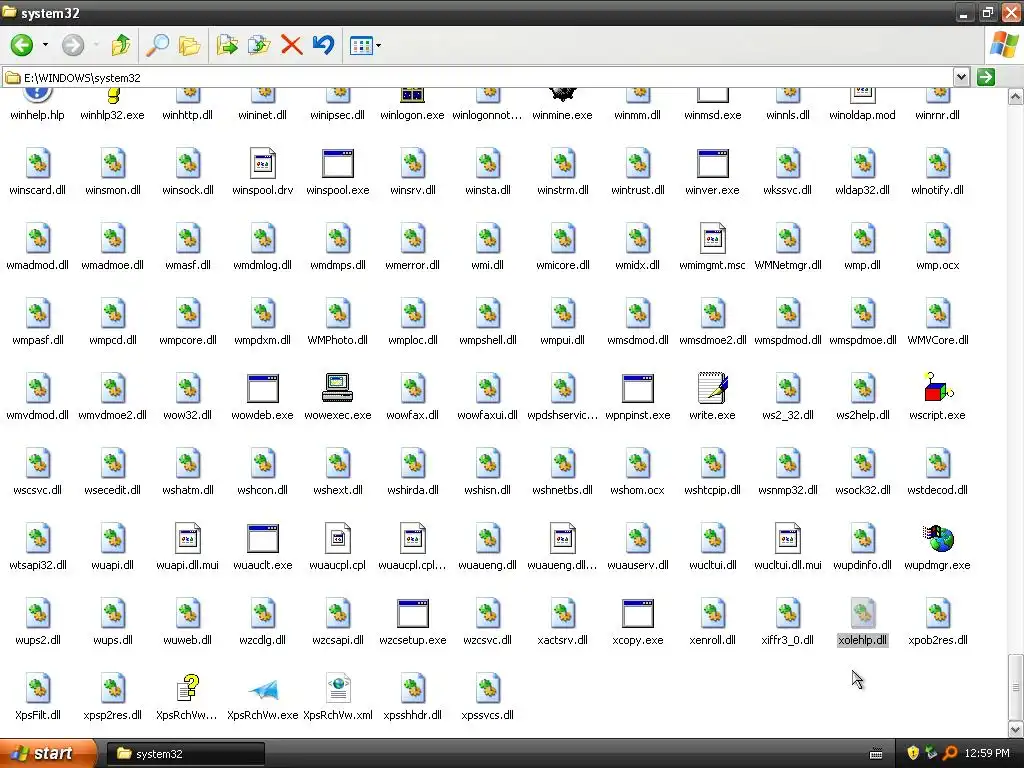Click the Move To toolbar icon

pos(227,45)
